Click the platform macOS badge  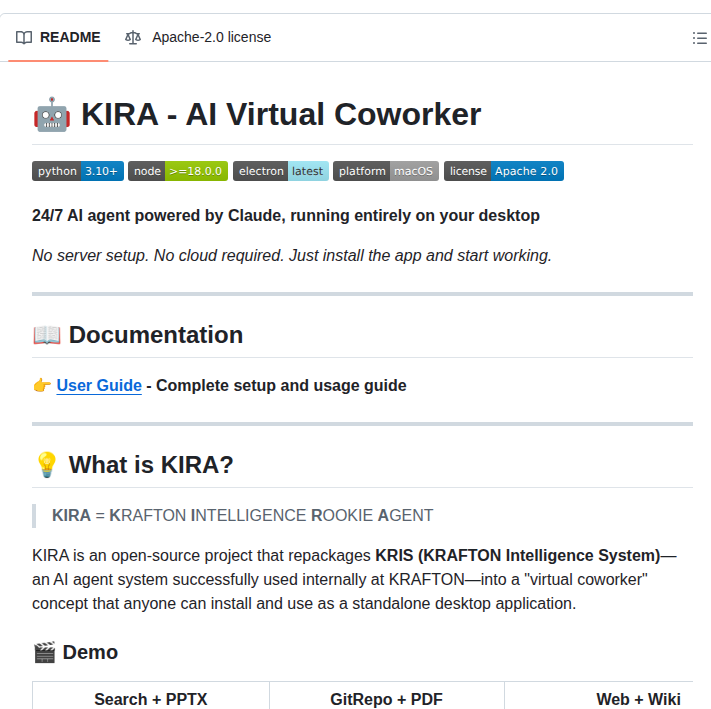386,171
